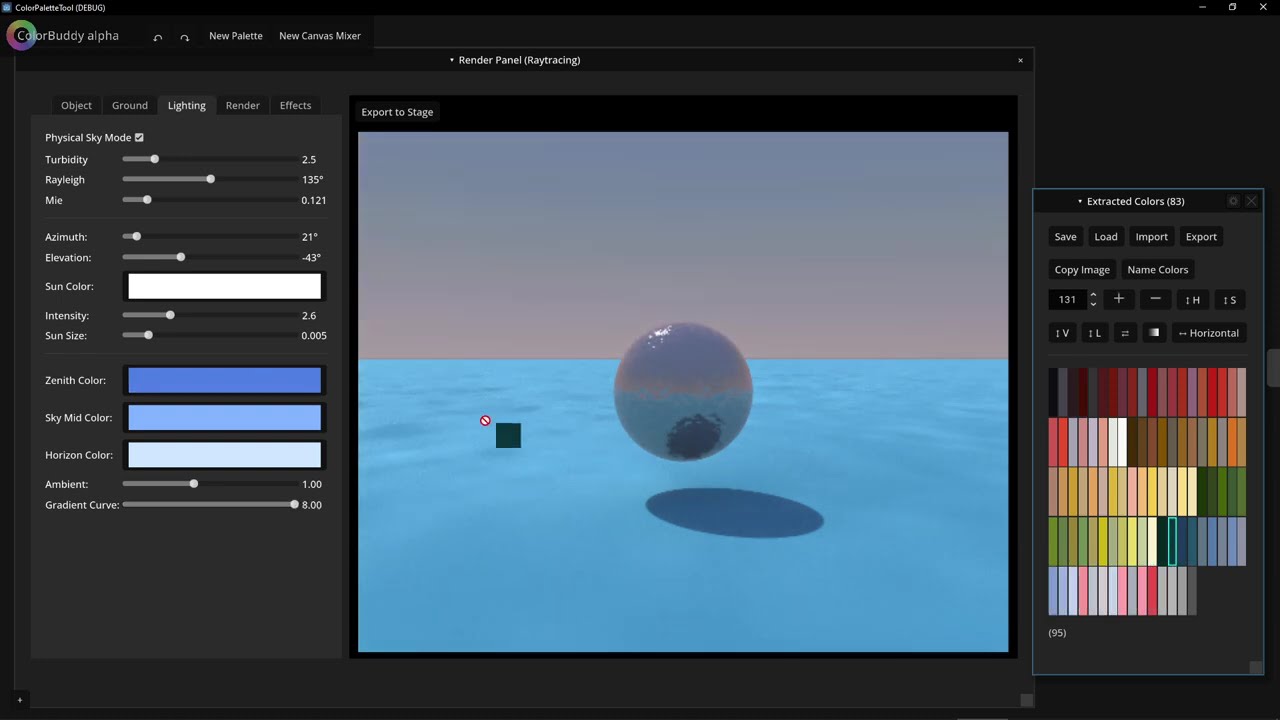The height and width of the screenshot is (720, 1280).
Task: Click the plus icon at bottom-left corner
Action: point(19,700)
